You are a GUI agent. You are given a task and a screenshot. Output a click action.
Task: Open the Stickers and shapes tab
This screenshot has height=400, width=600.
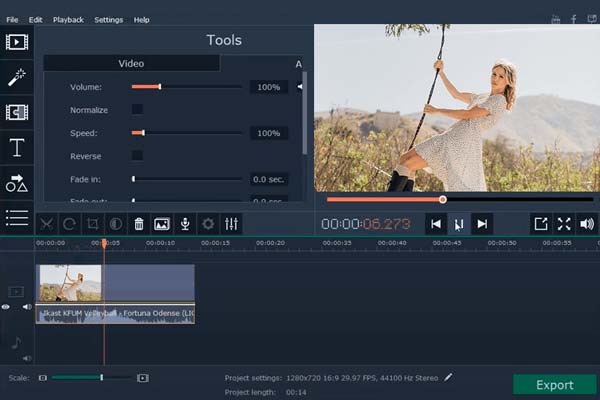tap(17, 183)
